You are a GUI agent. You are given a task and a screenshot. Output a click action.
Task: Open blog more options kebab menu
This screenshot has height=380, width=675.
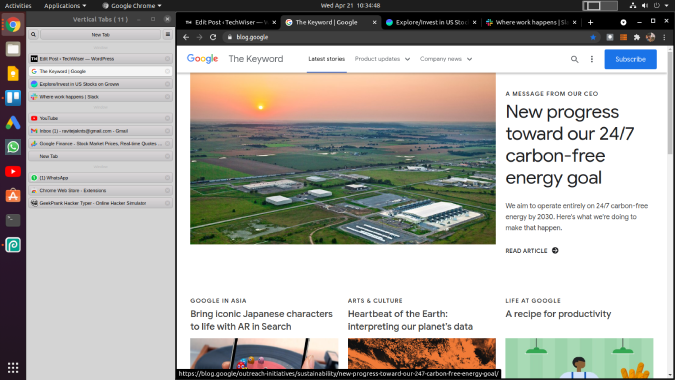pos(591,59)
